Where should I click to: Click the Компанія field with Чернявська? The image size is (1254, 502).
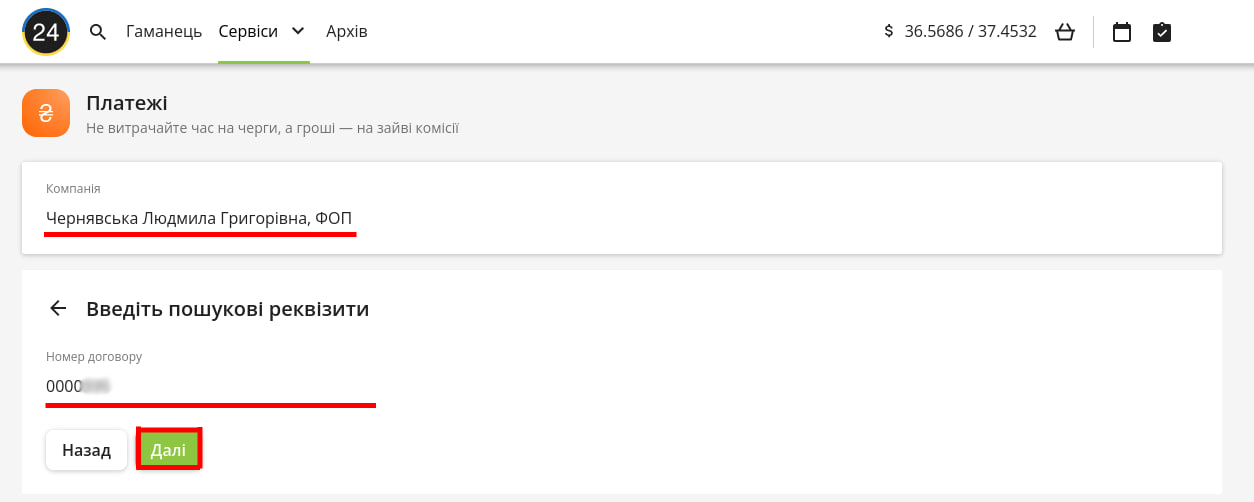(x=200, y=218)
